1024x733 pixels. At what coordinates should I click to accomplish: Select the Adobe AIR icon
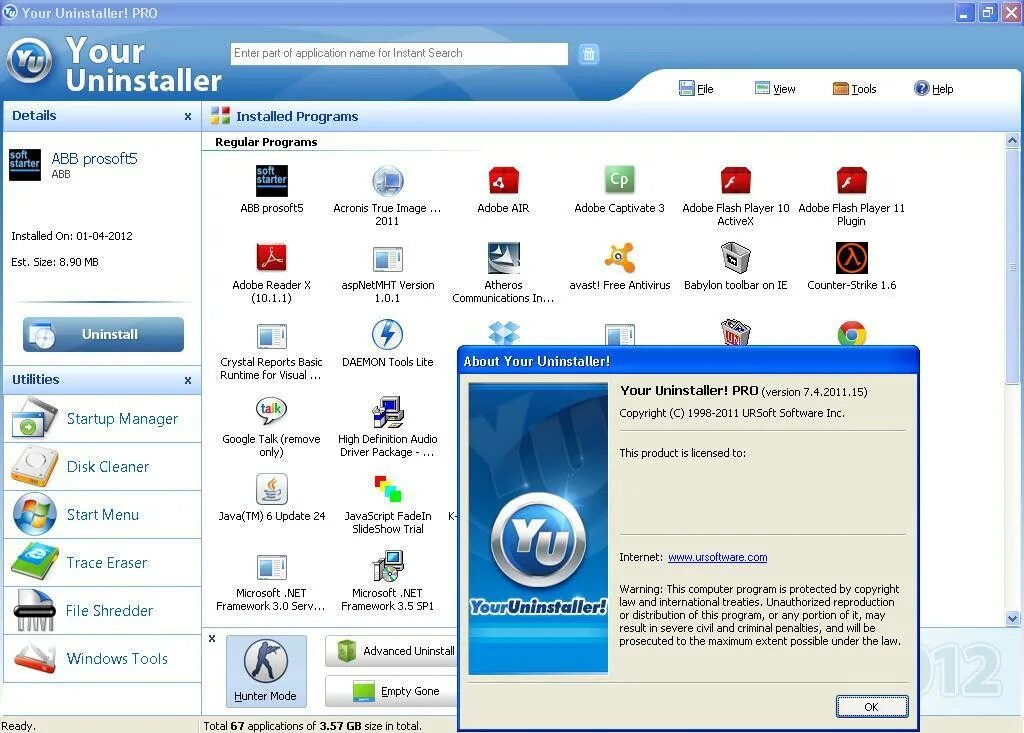[x=504, y=181]
